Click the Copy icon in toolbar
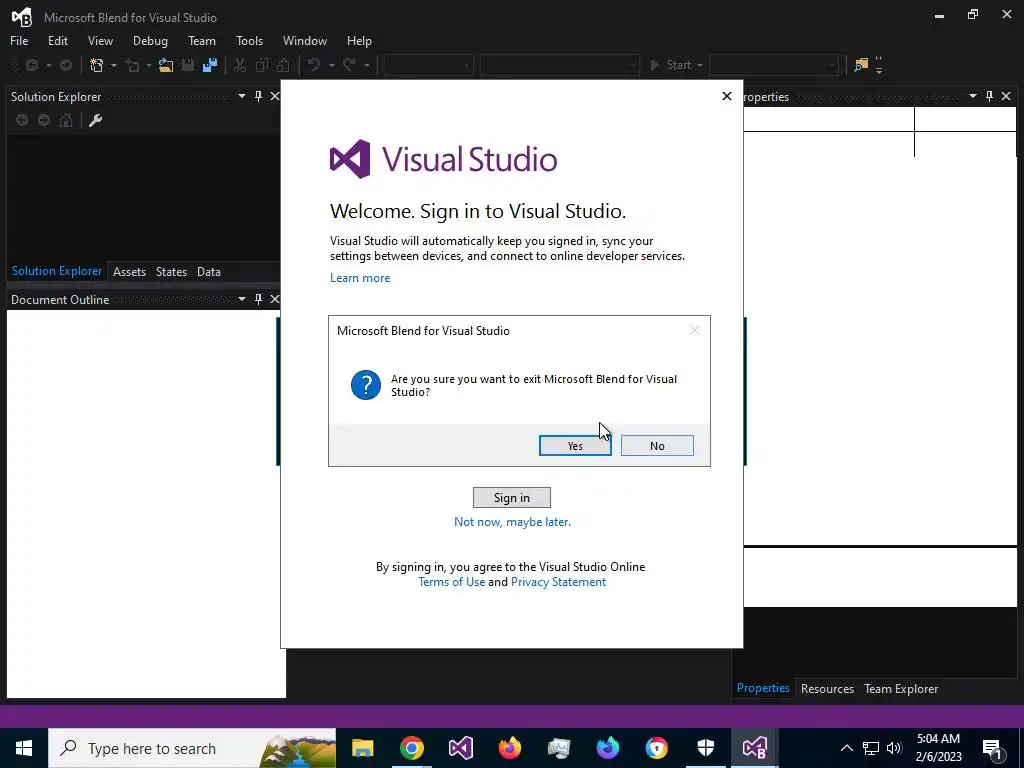The image size is (1024, 768). pos(262,65)
